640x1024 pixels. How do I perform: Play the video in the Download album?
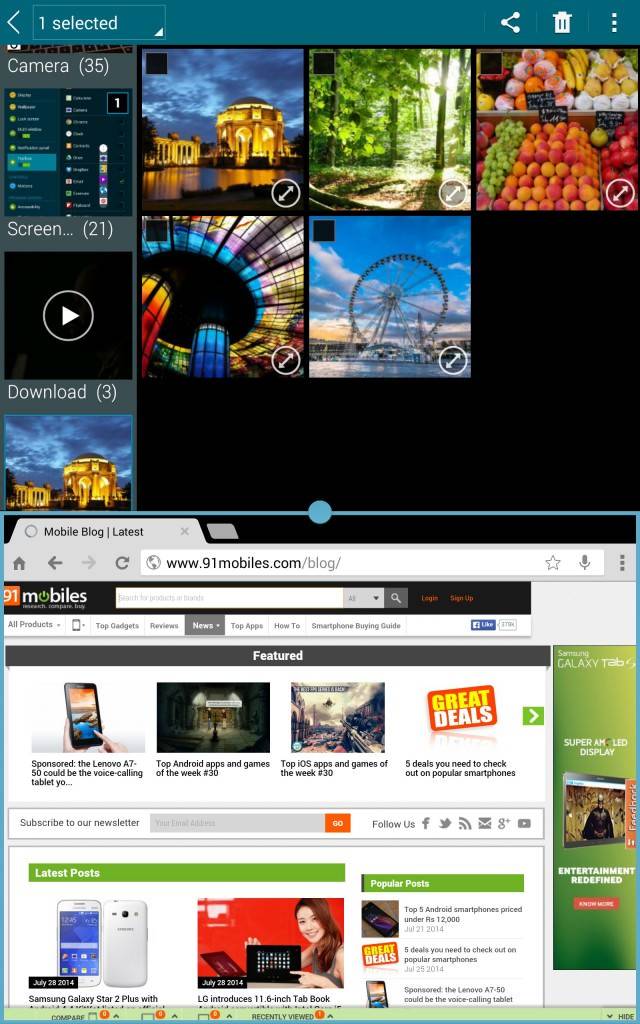click(x=68, y=315)
